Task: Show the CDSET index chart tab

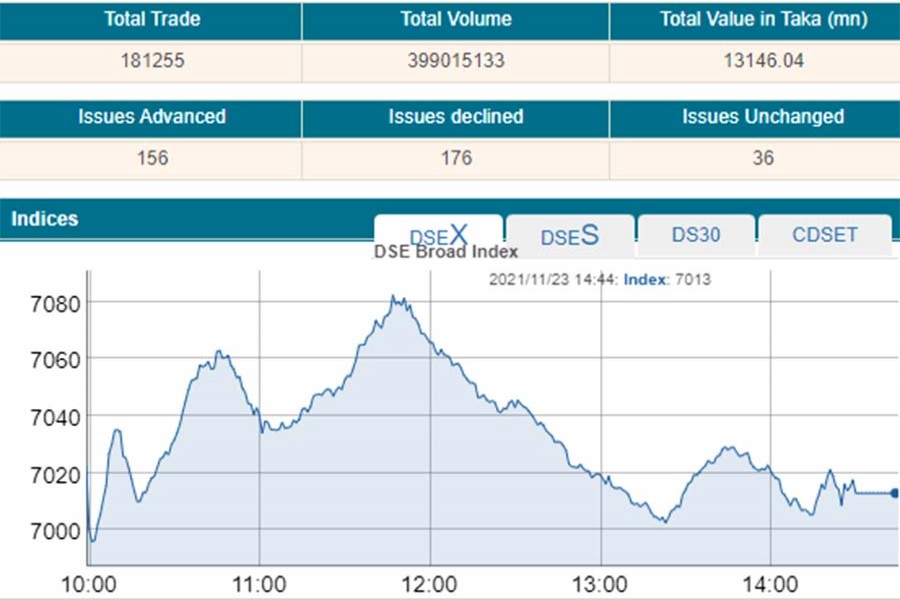Action: [x=824, y=236]
